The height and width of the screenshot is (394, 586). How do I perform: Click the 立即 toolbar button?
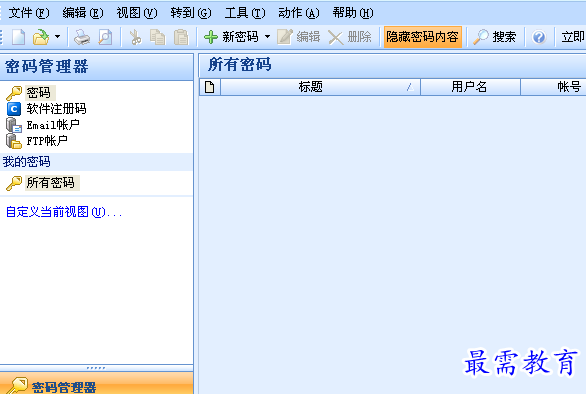tap(573, 37)
